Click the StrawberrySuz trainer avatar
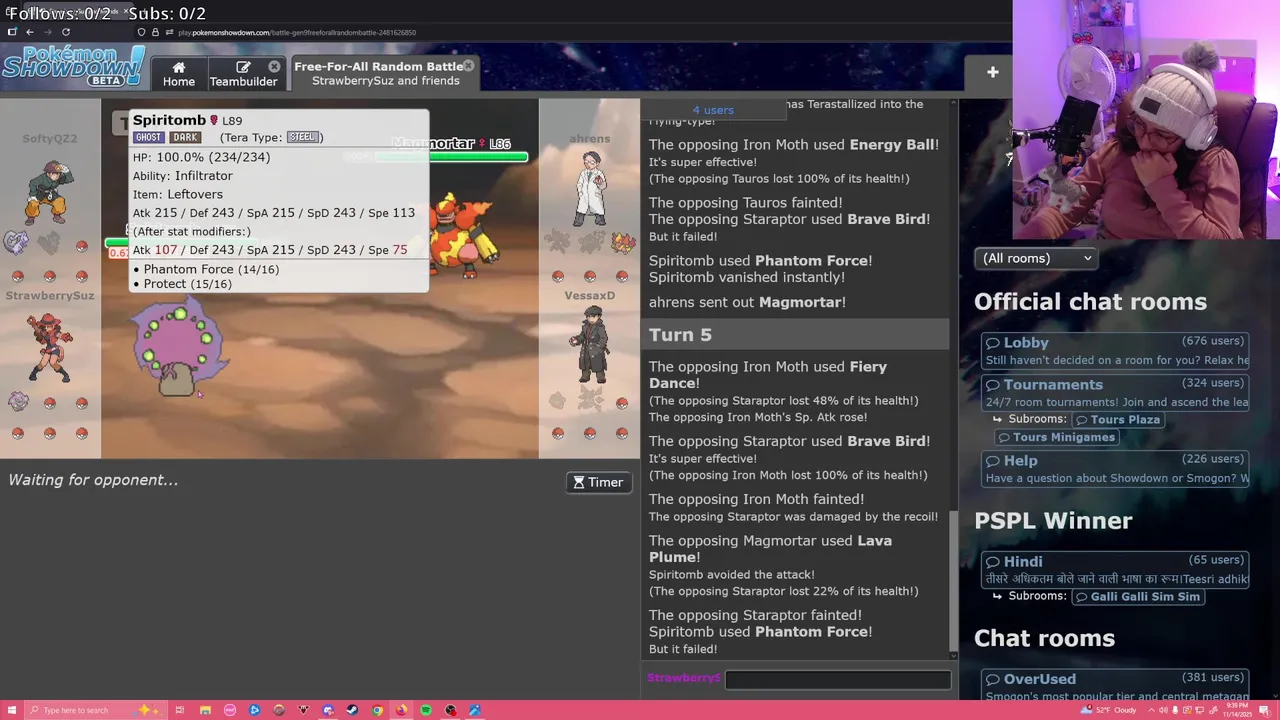The width and height of the screenshot is (1280, 720). pyautogui.click(x=49, y=347)
